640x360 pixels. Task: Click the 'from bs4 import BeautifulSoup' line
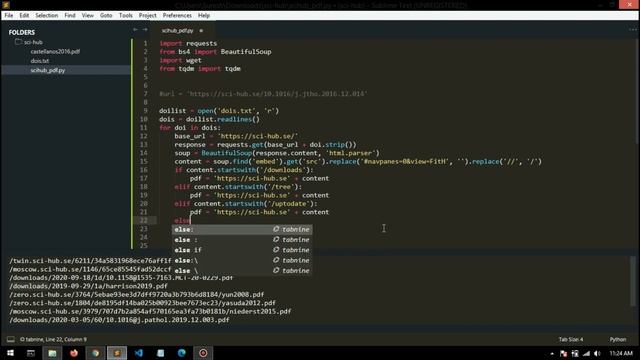click(215, 52)
